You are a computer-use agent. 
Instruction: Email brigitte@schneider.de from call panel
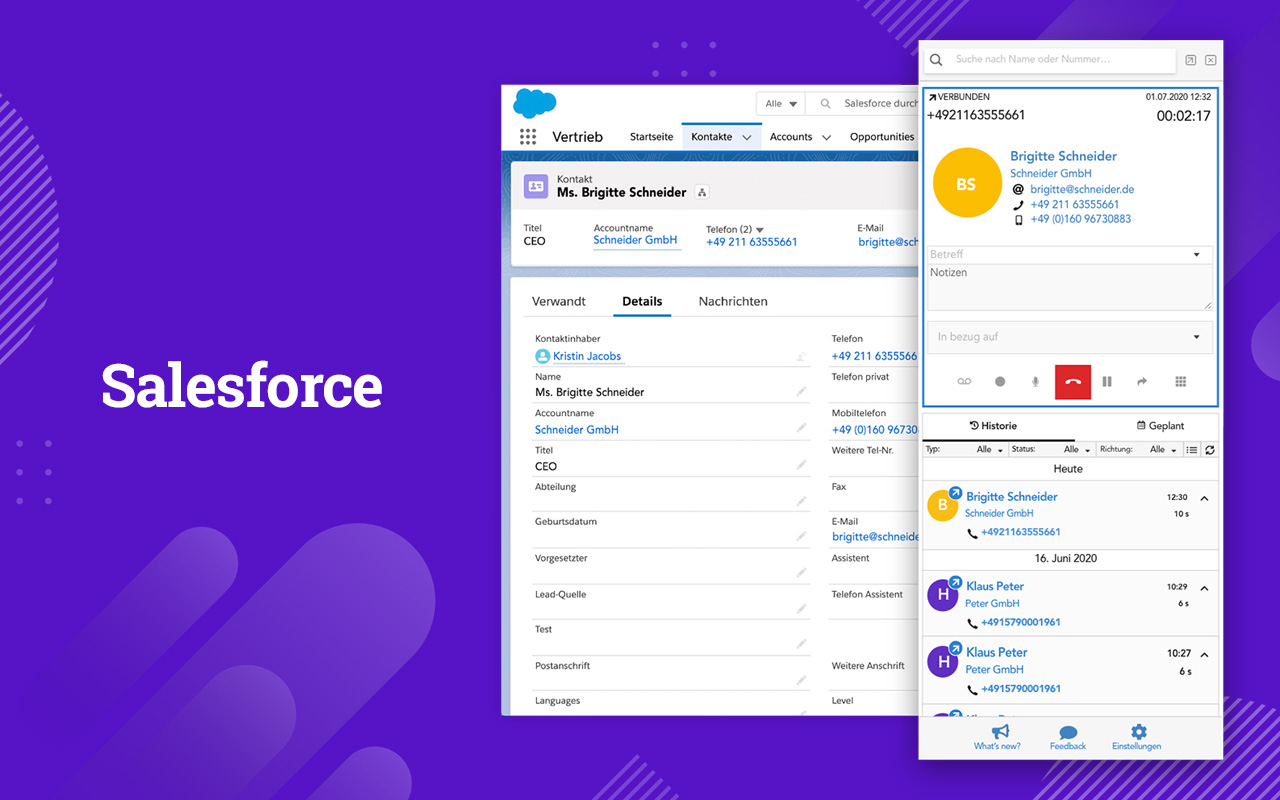1082,189
